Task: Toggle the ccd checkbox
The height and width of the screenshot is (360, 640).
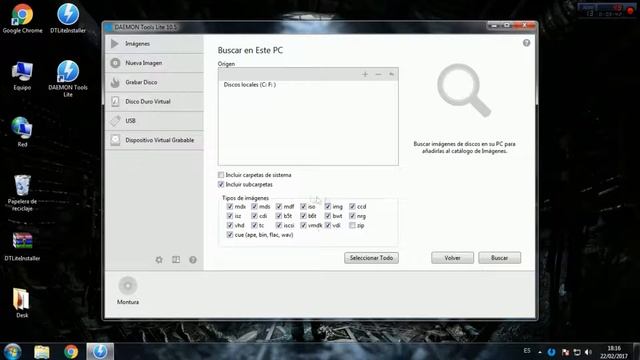Action: tap(352, 207)
